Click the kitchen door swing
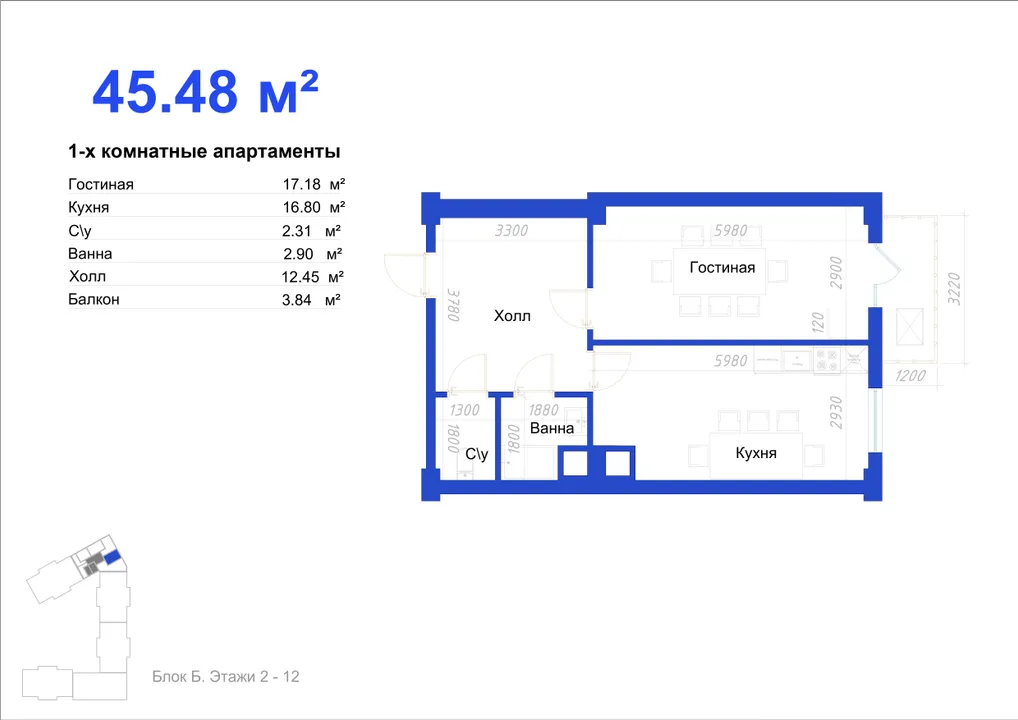 (610, 371)
